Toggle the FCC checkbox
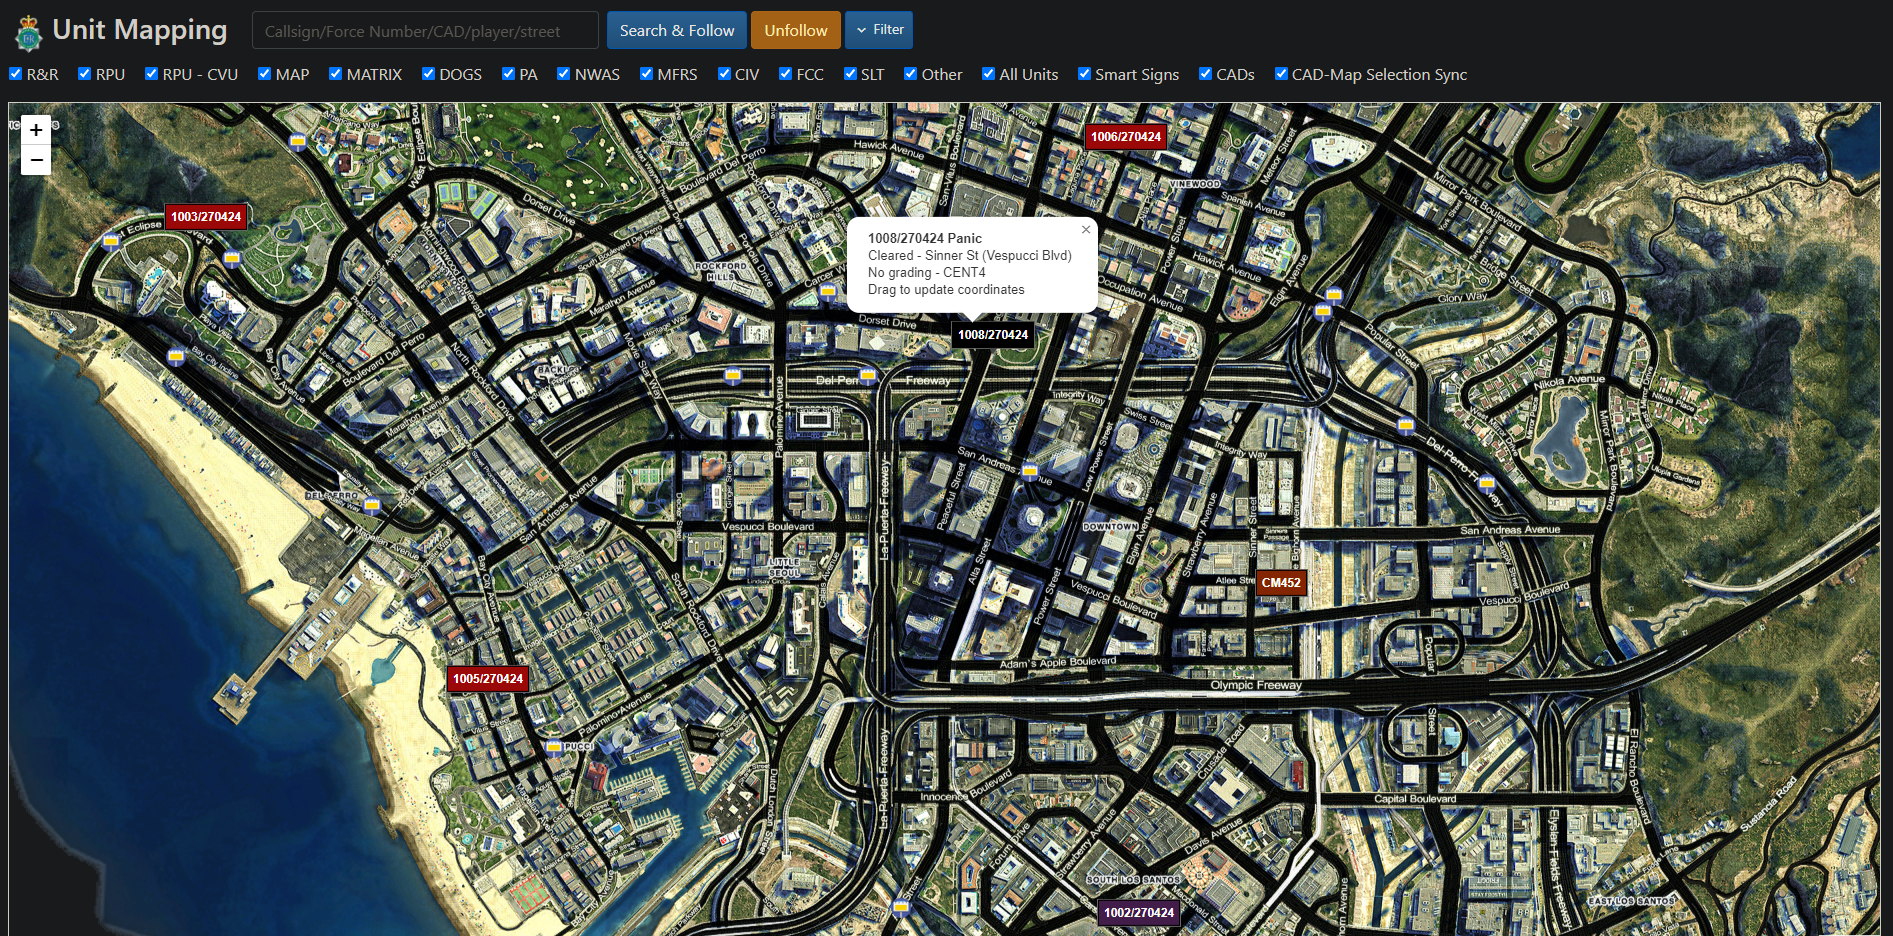The height and width of the screenshot is (936, 1893). pyautogui.click(x=786, y=74)
